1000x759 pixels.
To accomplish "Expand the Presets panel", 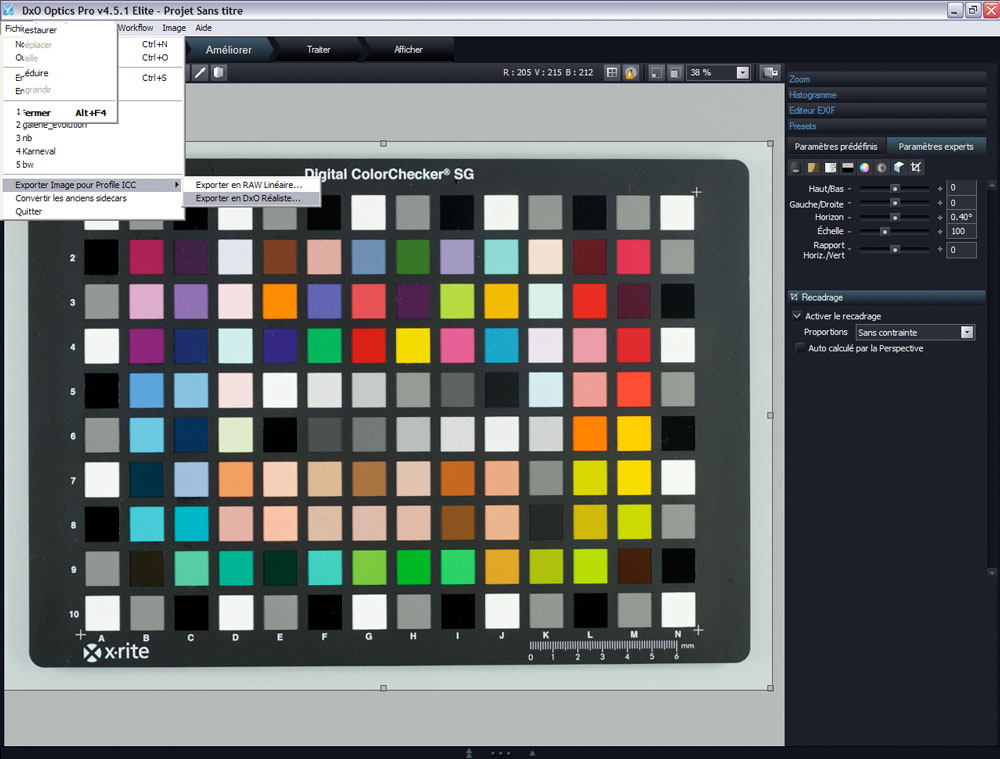I will (x=886, y=126).
